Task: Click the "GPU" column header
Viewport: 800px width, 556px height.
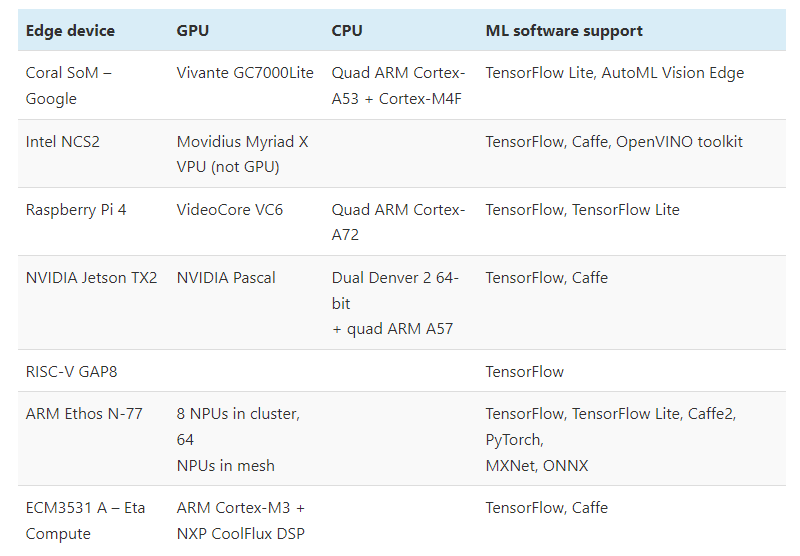Action: point(193,31)
